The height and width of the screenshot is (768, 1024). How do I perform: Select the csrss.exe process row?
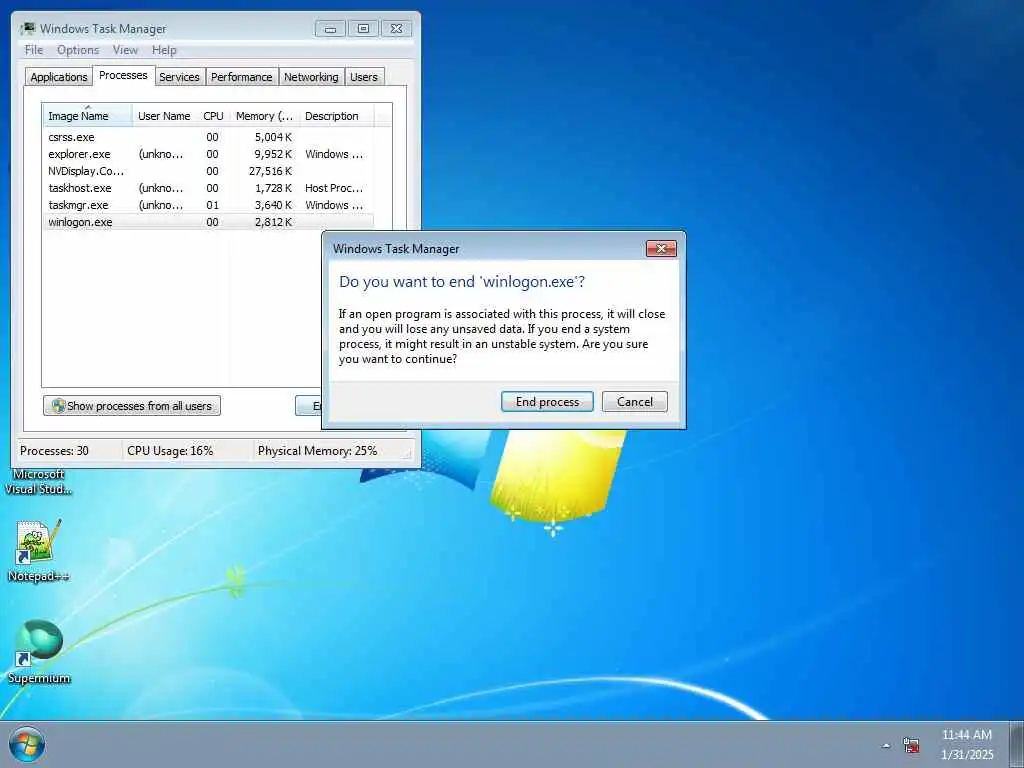(x=208, y=137)
